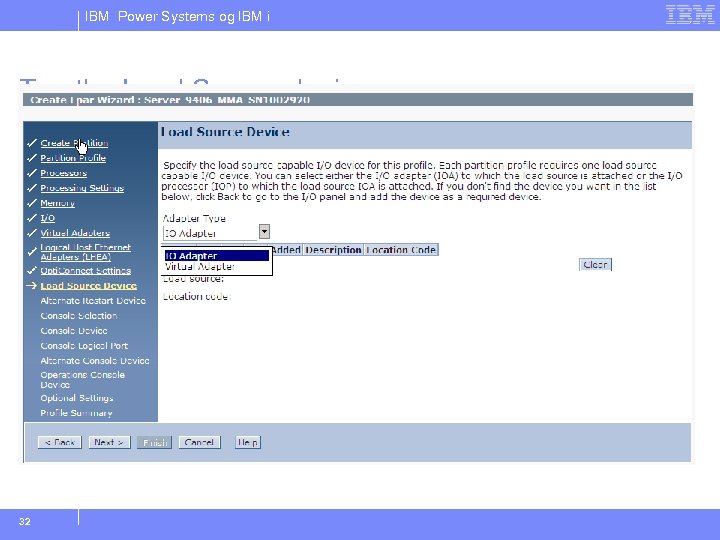Viewport: 720px width, 540px height.
Task: Click Console Logical Port step text
Action: 84,346
